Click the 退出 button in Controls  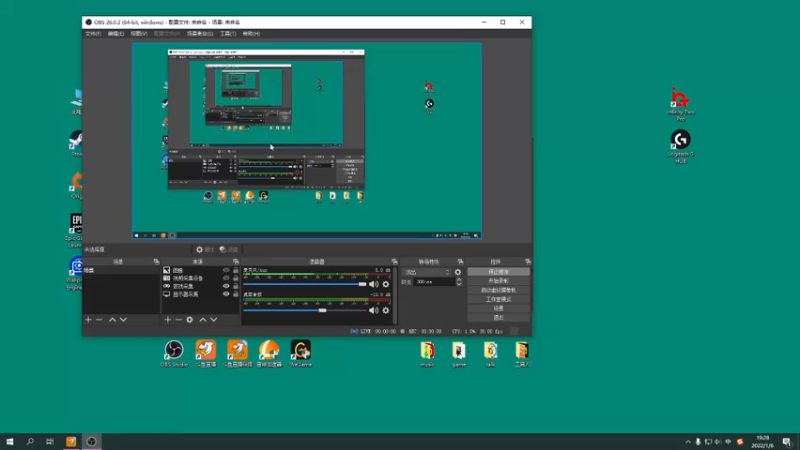tap(498, 317)
